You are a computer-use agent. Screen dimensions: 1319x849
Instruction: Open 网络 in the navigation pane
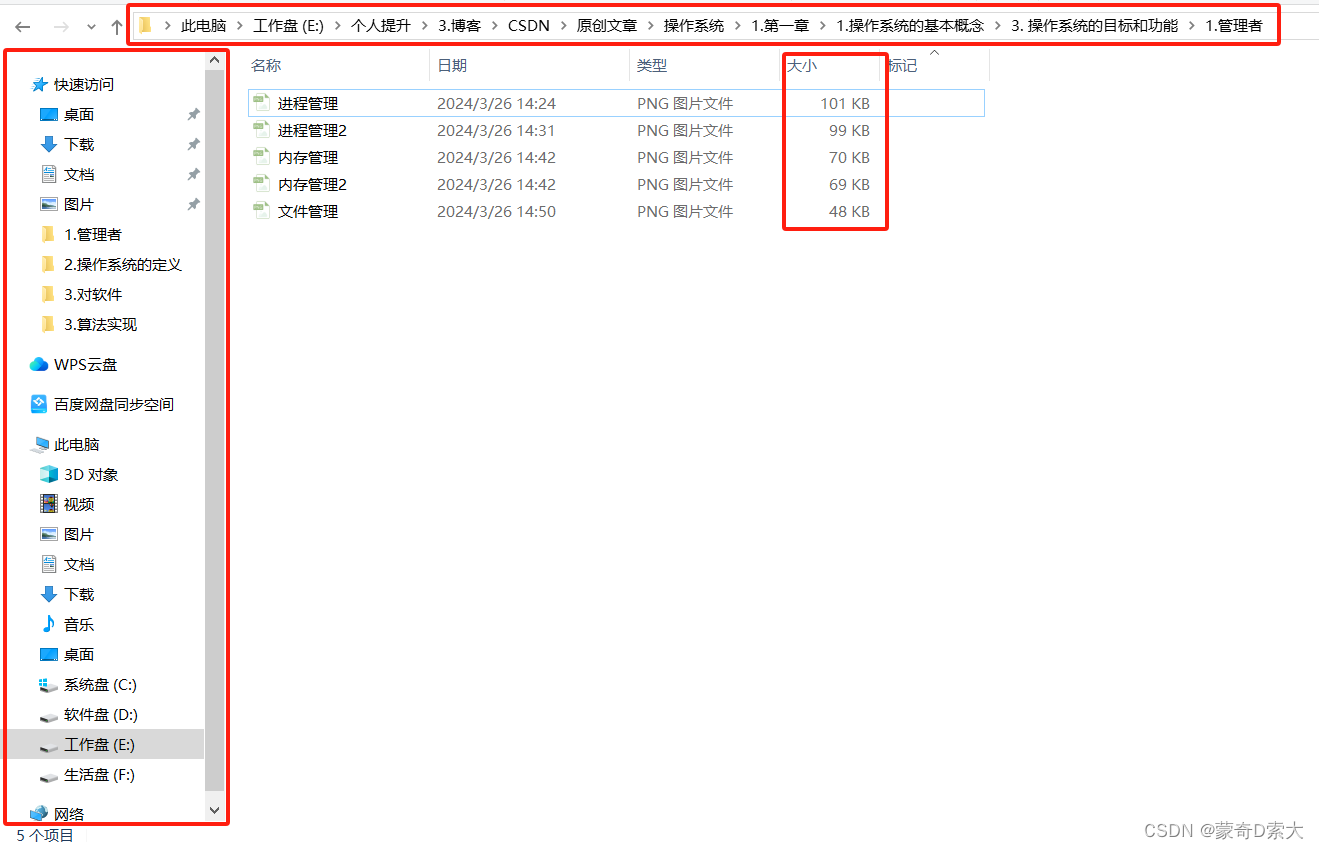69,814
